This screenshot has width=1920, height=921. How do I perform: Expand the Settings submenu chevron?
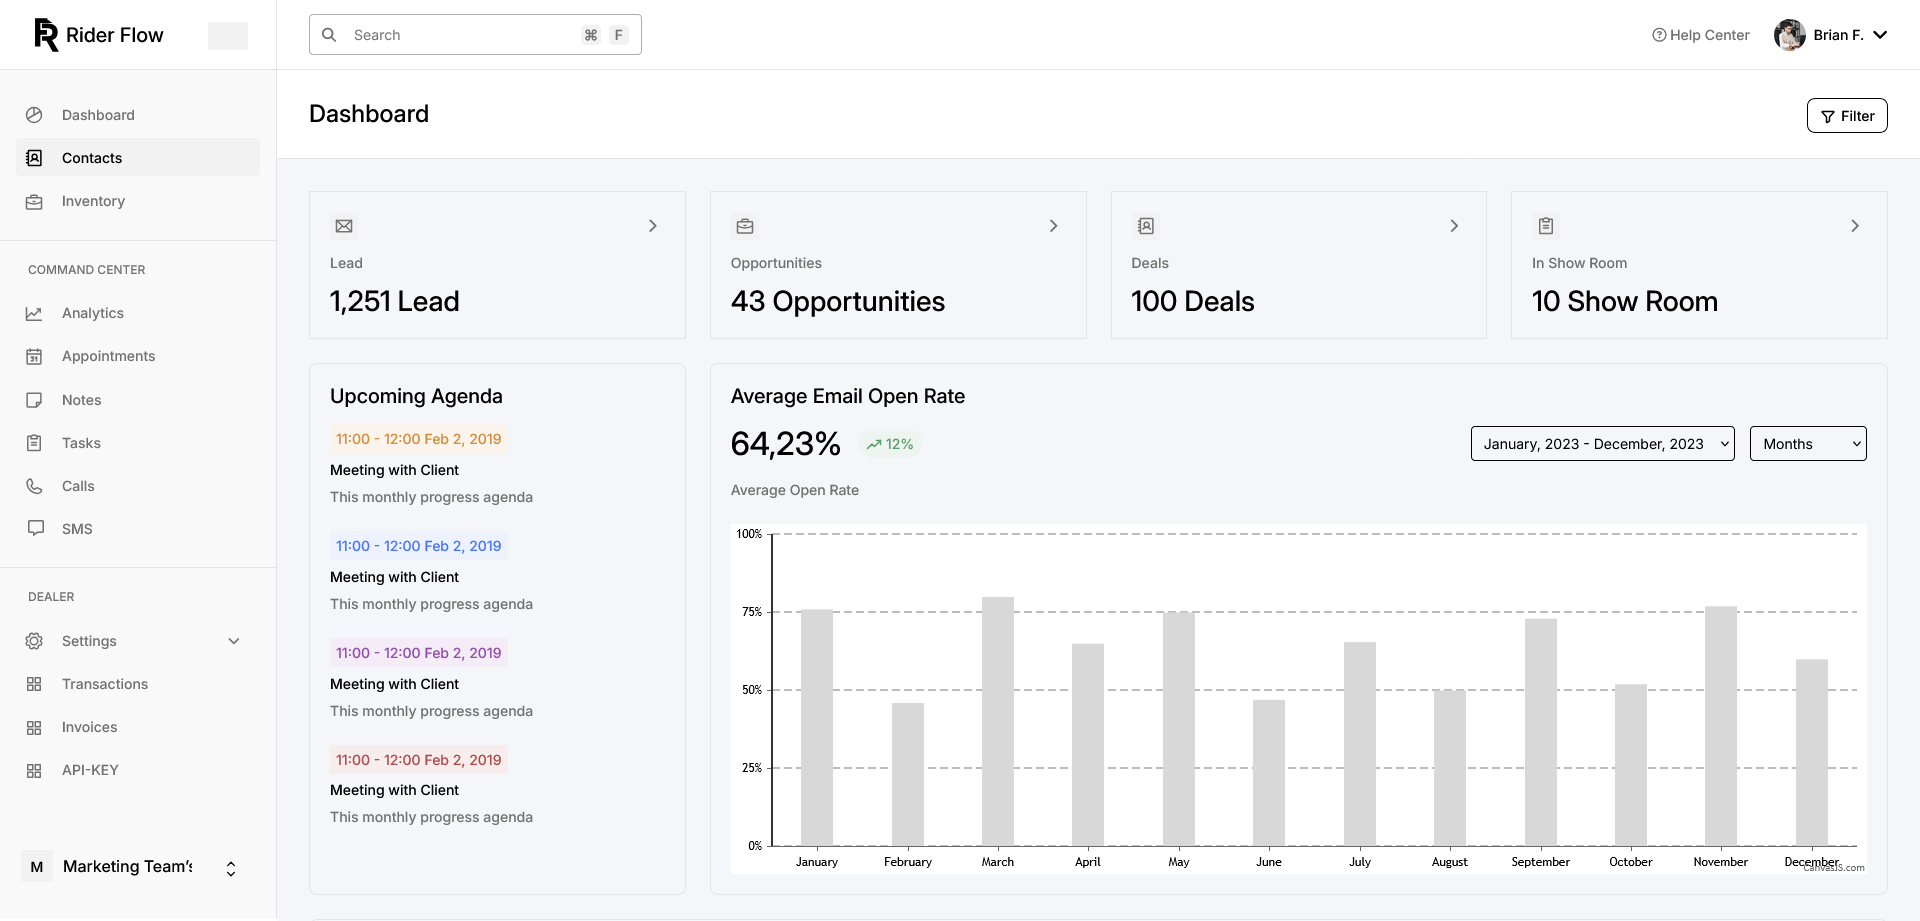234,641
